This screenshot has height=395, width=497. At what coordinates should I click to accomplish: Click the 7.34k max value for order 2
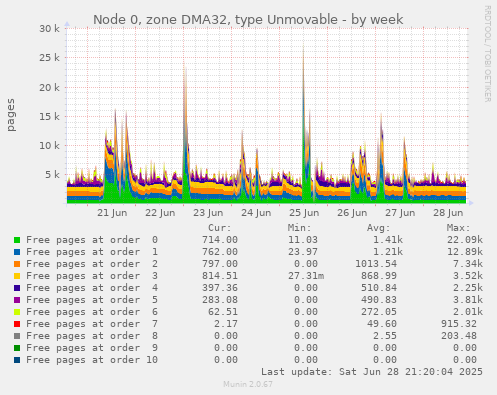468,264
